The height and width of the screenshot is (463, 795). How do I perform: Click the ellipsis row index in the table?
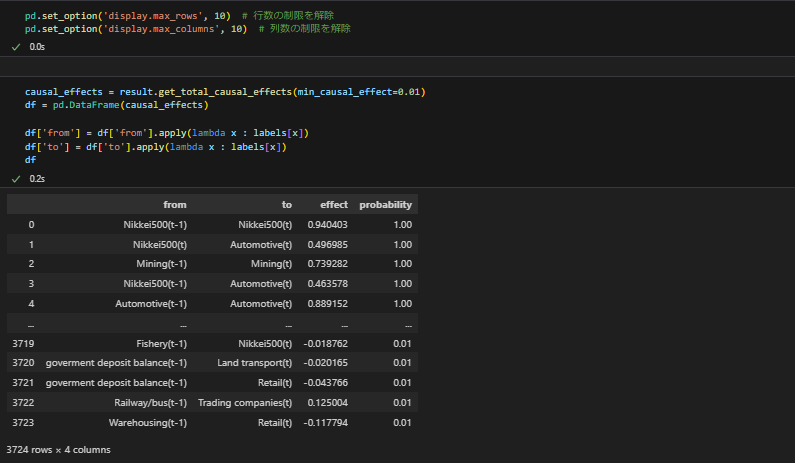point(31,323)
